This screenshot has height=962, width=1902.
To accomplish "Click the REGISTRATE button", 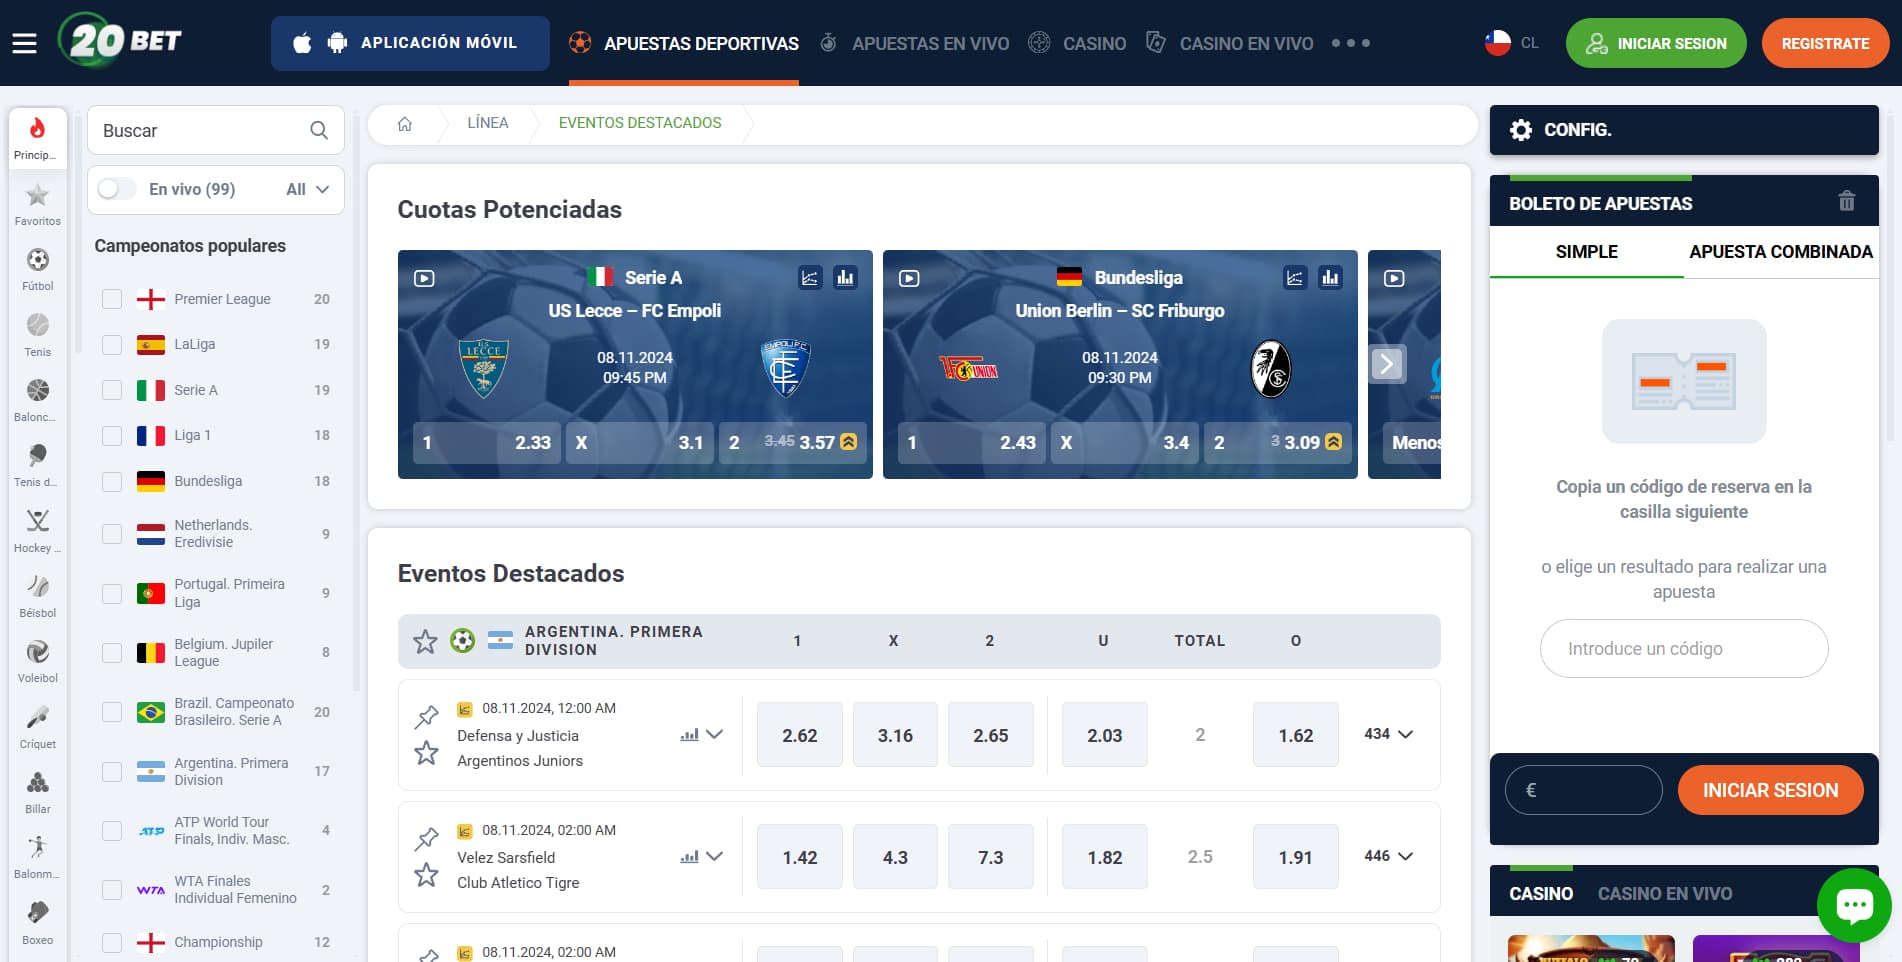I will (x=1824, y=43).
